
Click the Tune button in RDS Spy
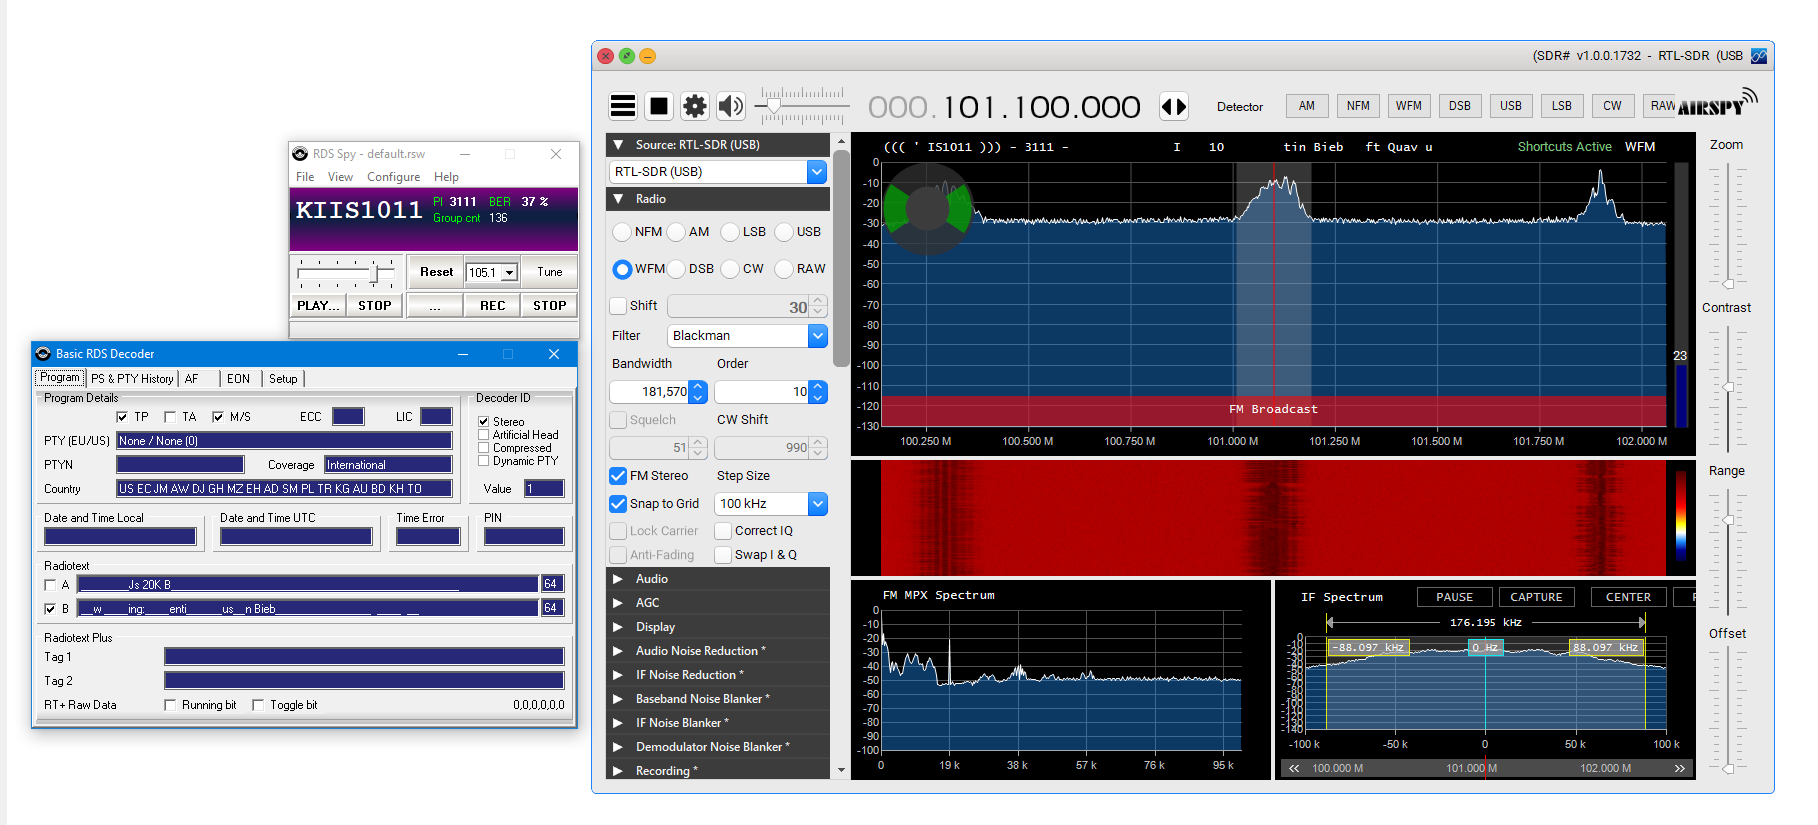tap(549, 272)
